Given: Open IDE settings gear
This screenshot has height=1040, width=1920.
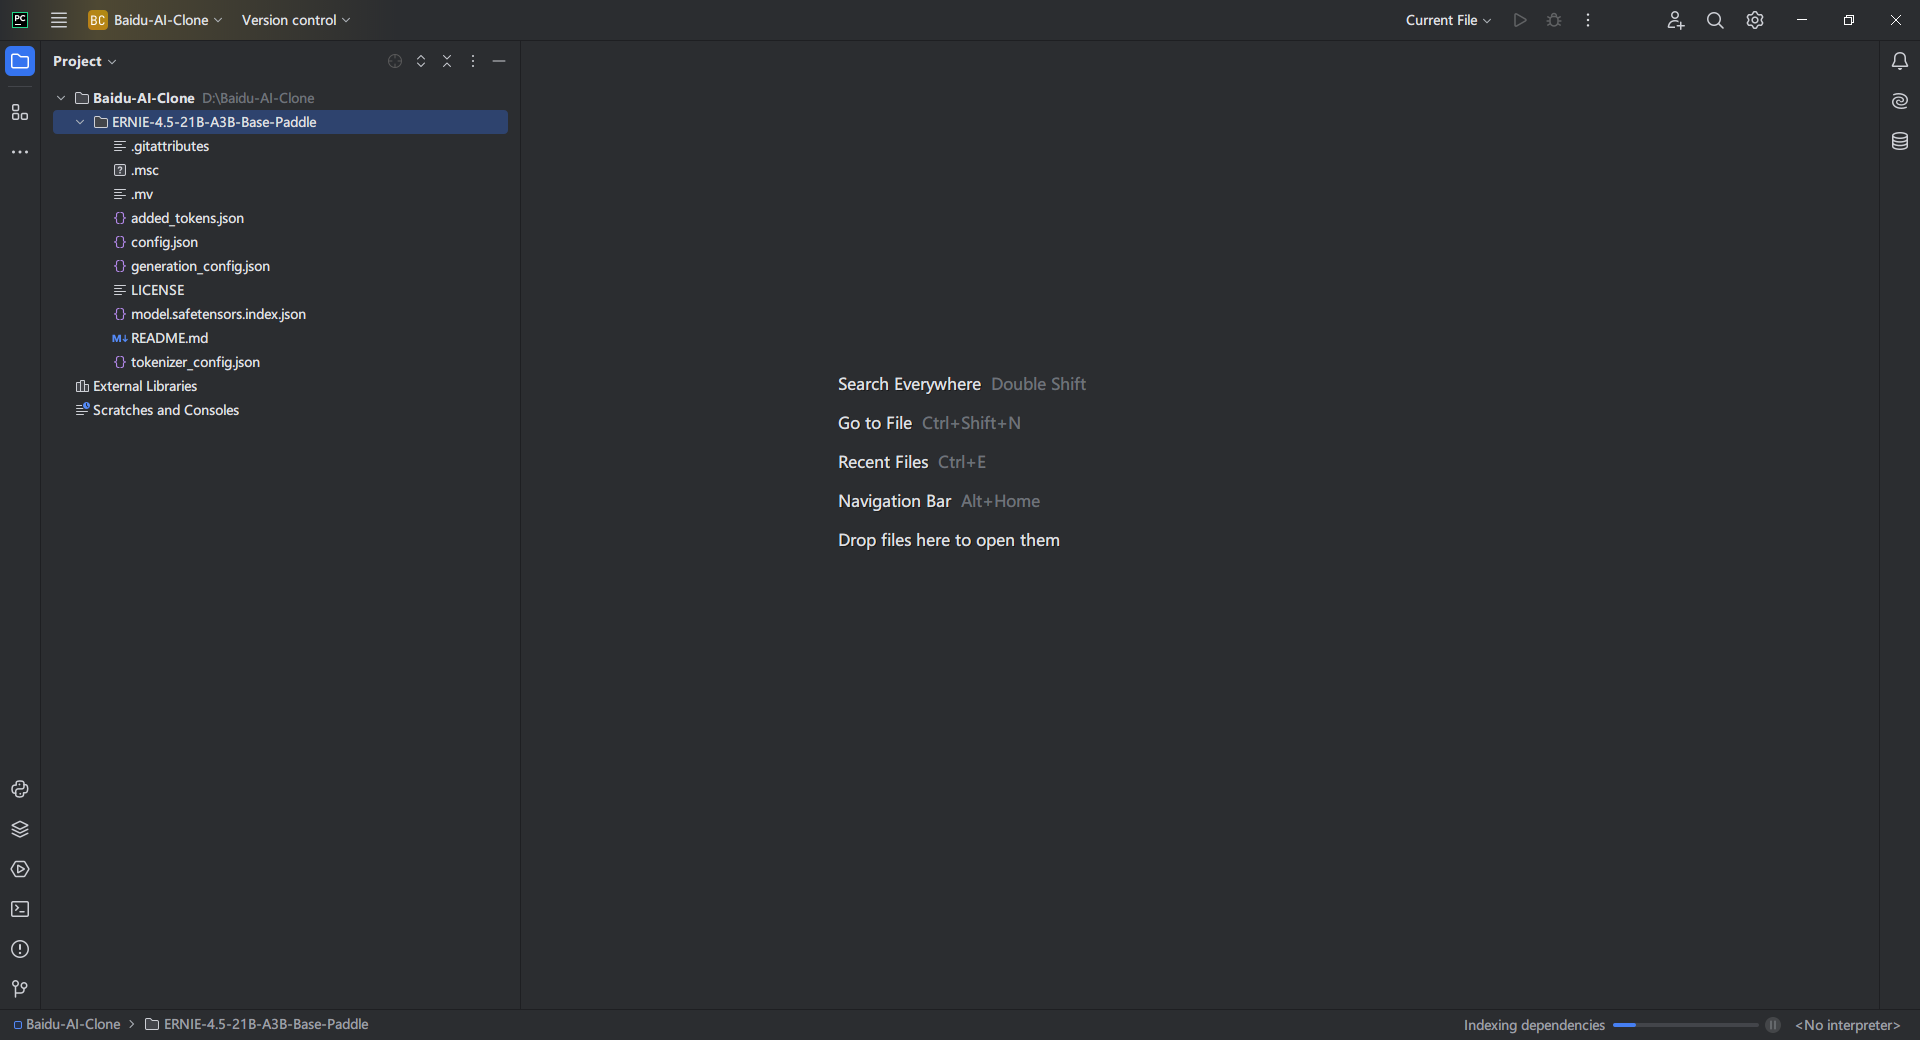Looking at the screenshot, I should click(1755, 20).
